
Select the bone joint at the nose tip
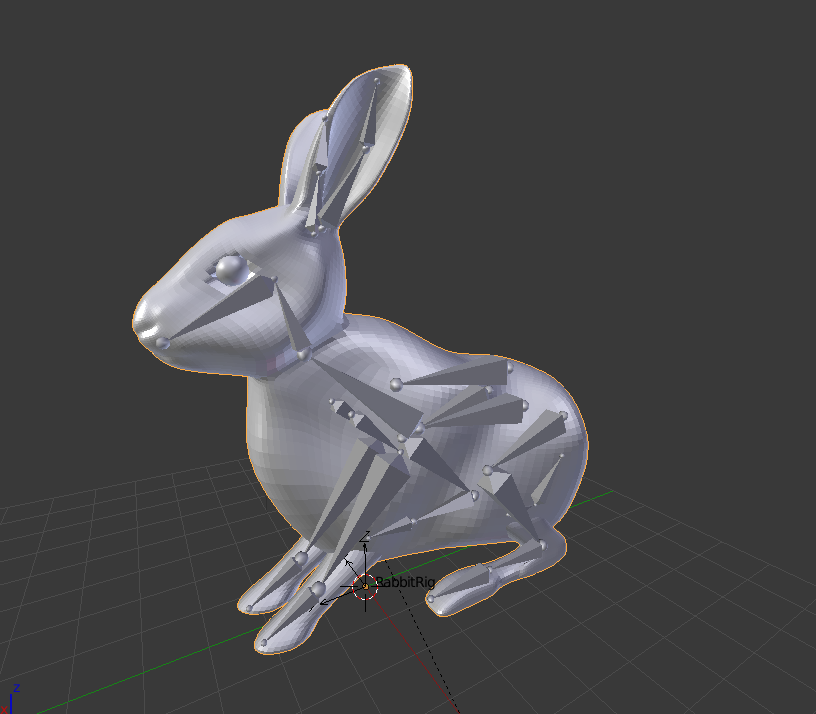click(x=162, y=343)
